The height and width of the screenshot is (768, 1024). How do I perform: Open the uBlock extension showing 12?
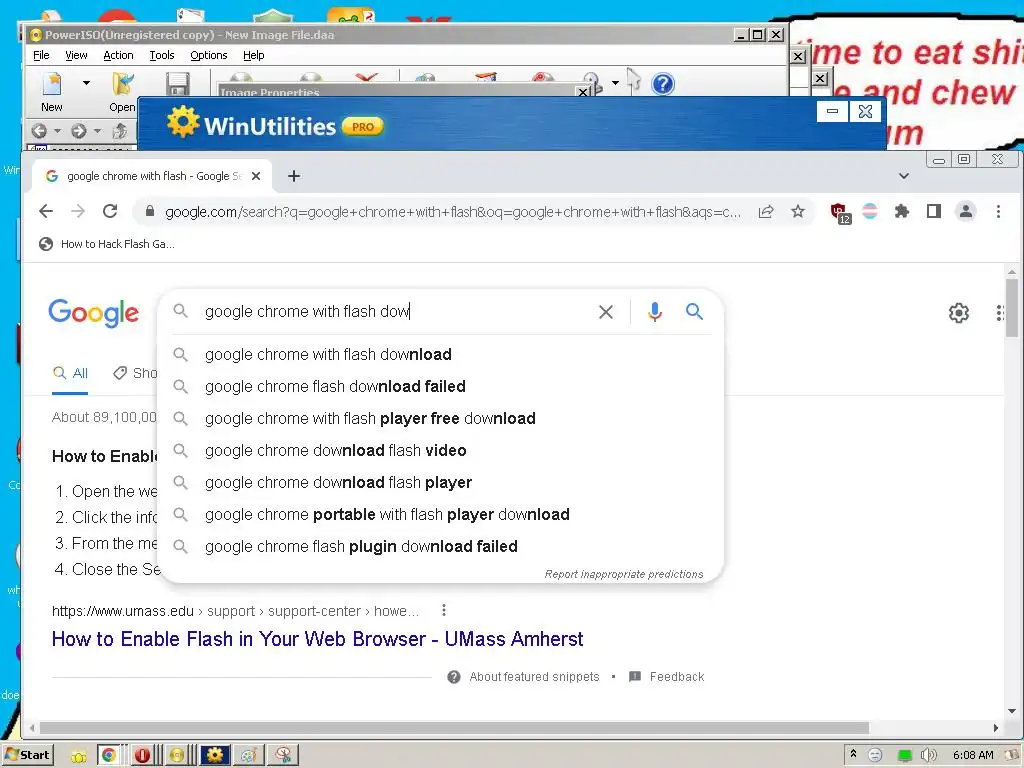[x=840, y=212]
